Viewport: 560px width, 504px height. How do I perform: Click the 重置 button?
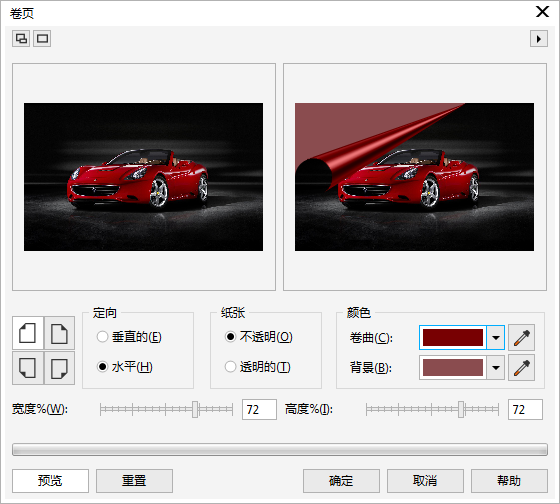(134, 481)
